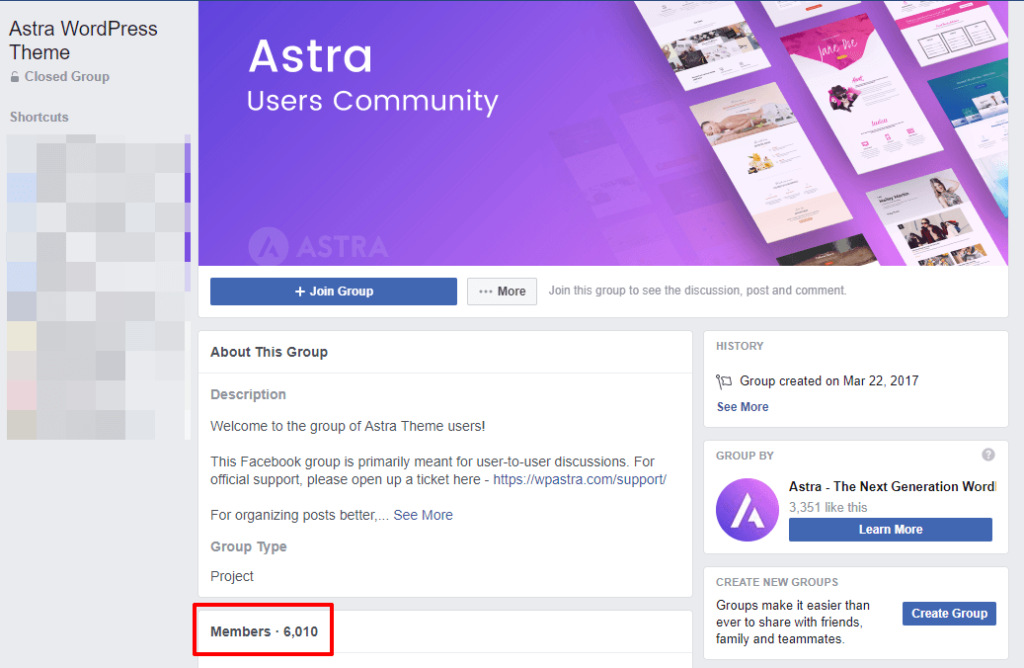Expand History with See More link
This screenshot has width=1024, height=668.
(743, 407)
